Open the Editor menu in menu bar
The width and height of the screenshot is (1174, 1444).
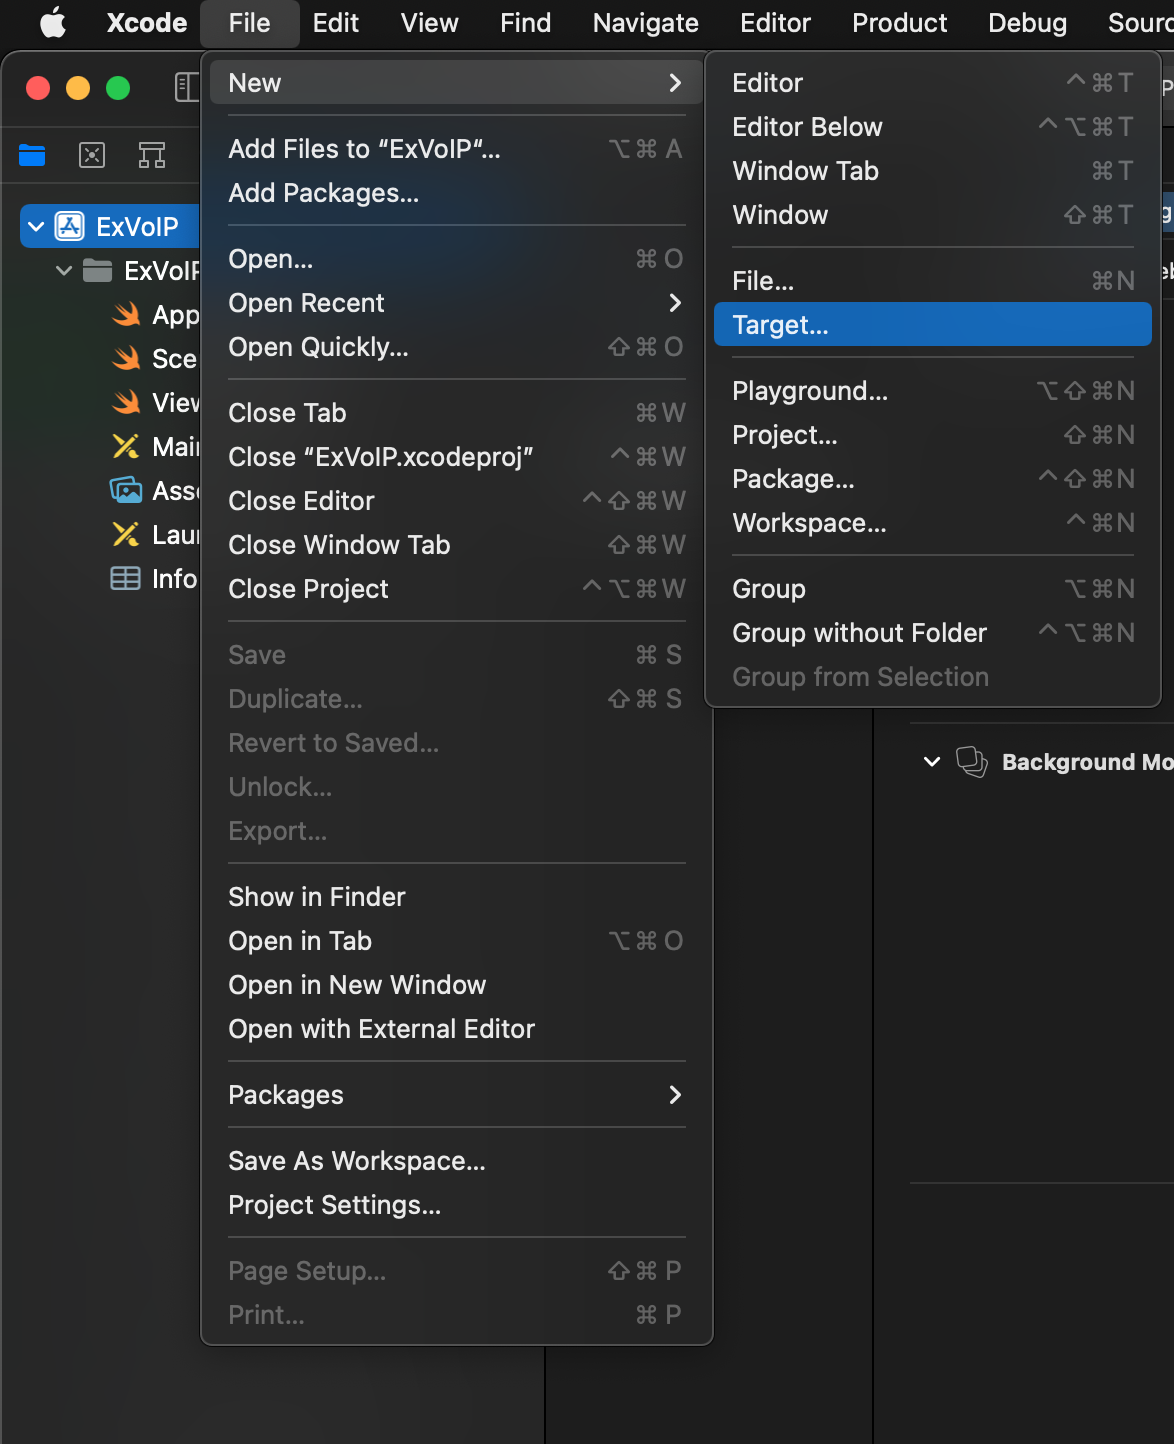click(775, 22)
